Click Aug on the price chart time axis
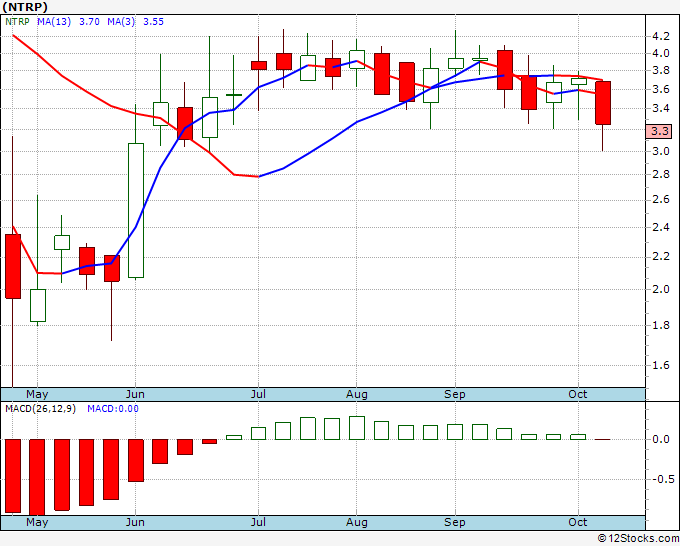This screenshot has height=546, width=680. [x=356, y=394]
